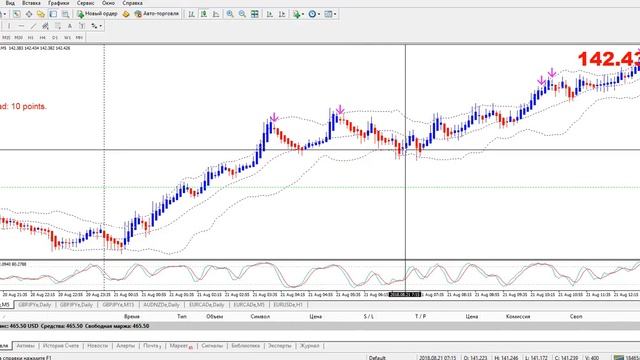Switch to GBPJPYe,M15 chart tab
This screenshot has width=640, height=360.
tap(118, 305)
